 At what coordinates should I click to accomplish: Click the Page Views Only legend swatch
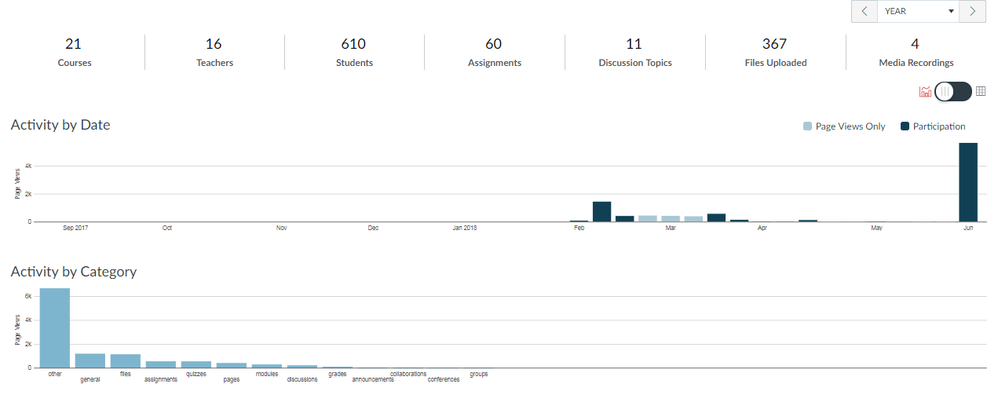808,127
